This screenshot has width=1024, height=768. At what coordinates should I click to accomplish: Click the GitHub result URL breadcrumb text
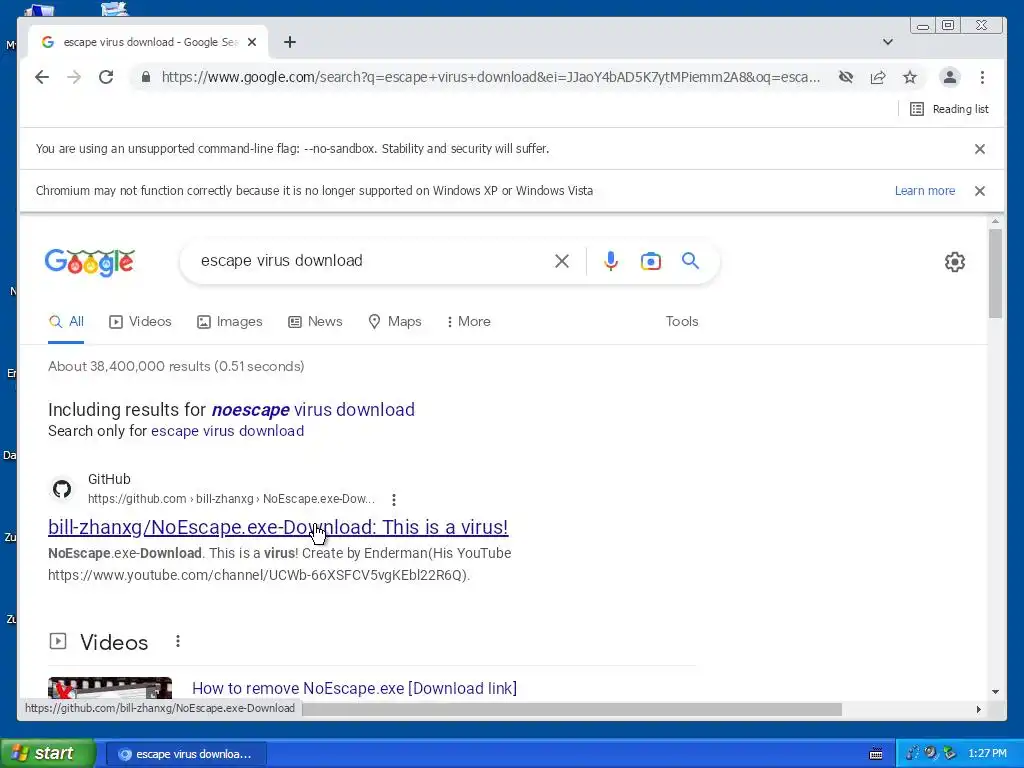[x=231, y=499]
